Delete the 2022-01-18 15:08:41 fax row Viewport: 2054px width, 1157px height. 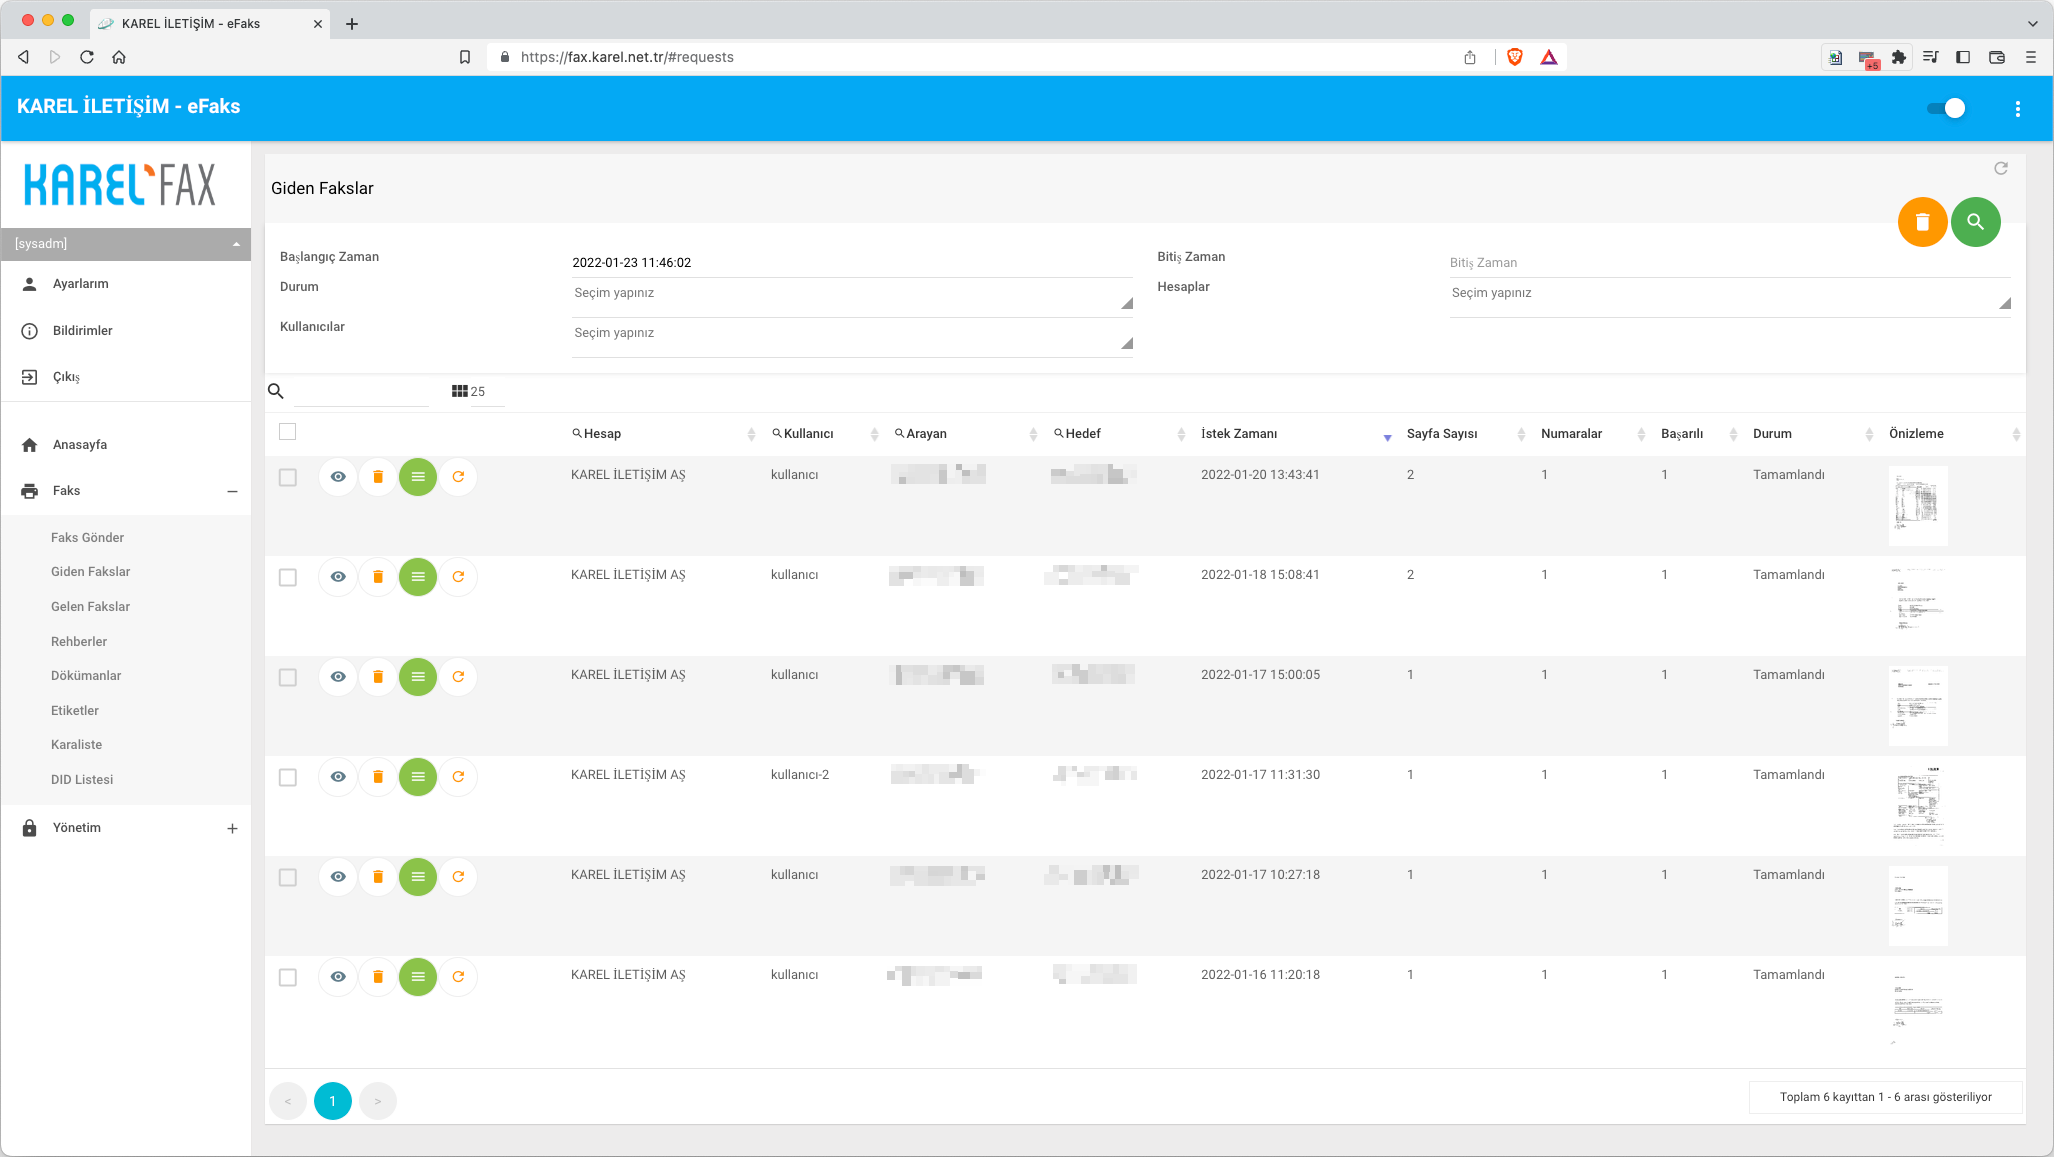(378, 577)
